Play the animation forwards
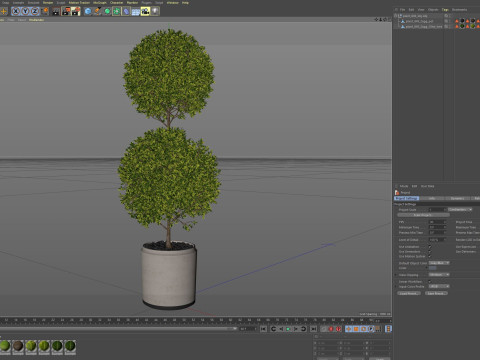Screen dimensions: 480x360 click(288, 329)
